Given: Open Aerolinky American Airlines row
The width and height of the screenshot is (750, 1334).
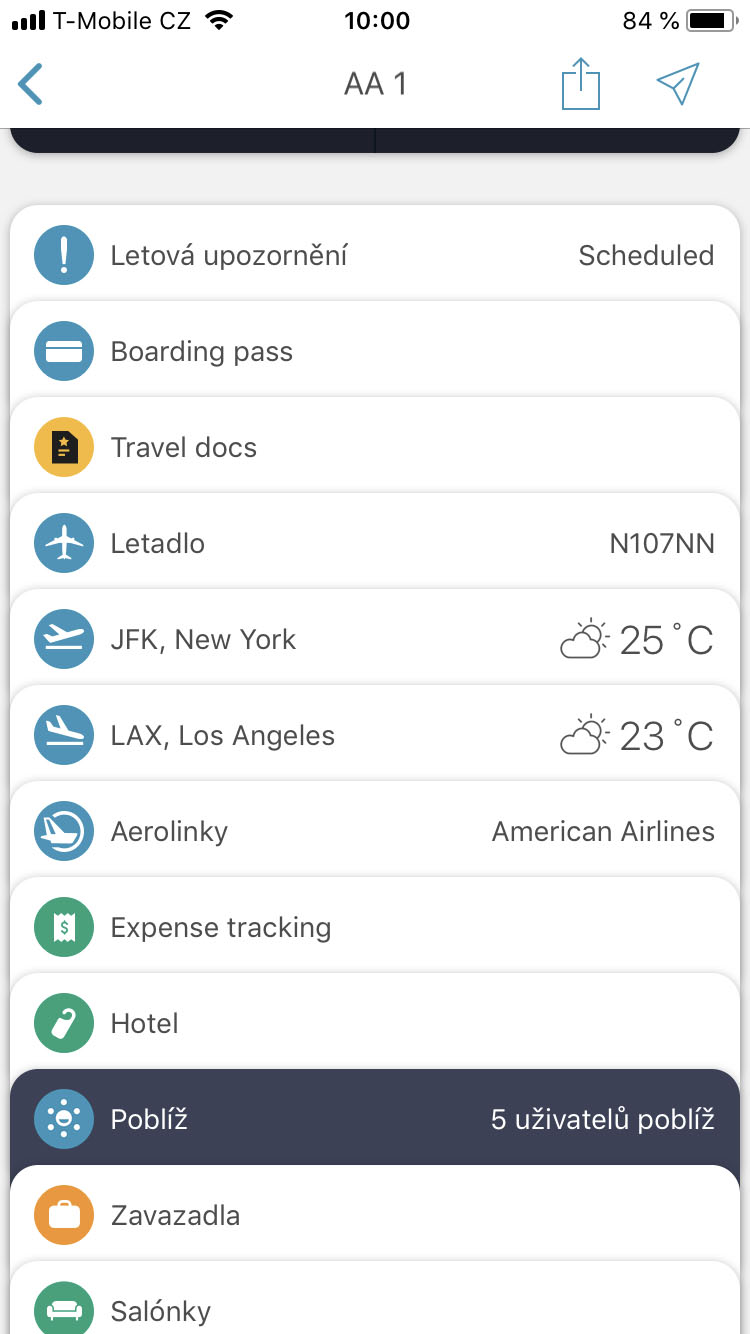Looking at the screenshot, I should pyautogui.click(x=375, y=832).
